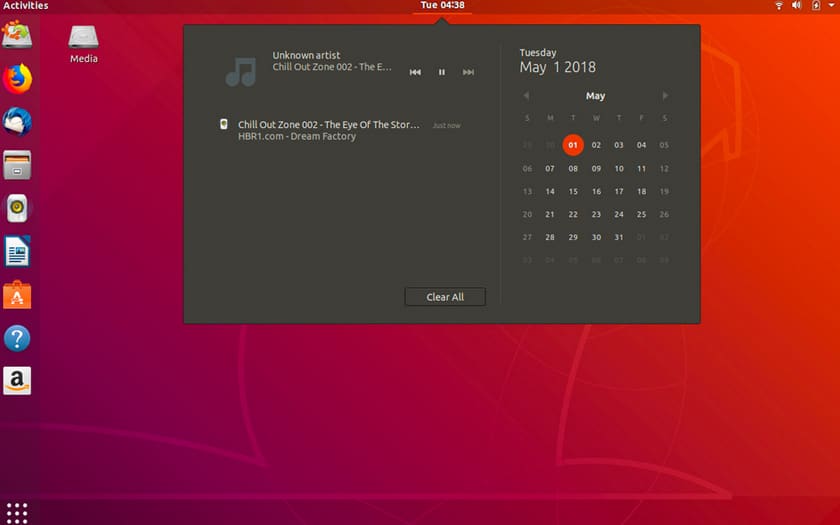Select May 15 in the calendar
840x525 pixels.
(x=573, y=191)
